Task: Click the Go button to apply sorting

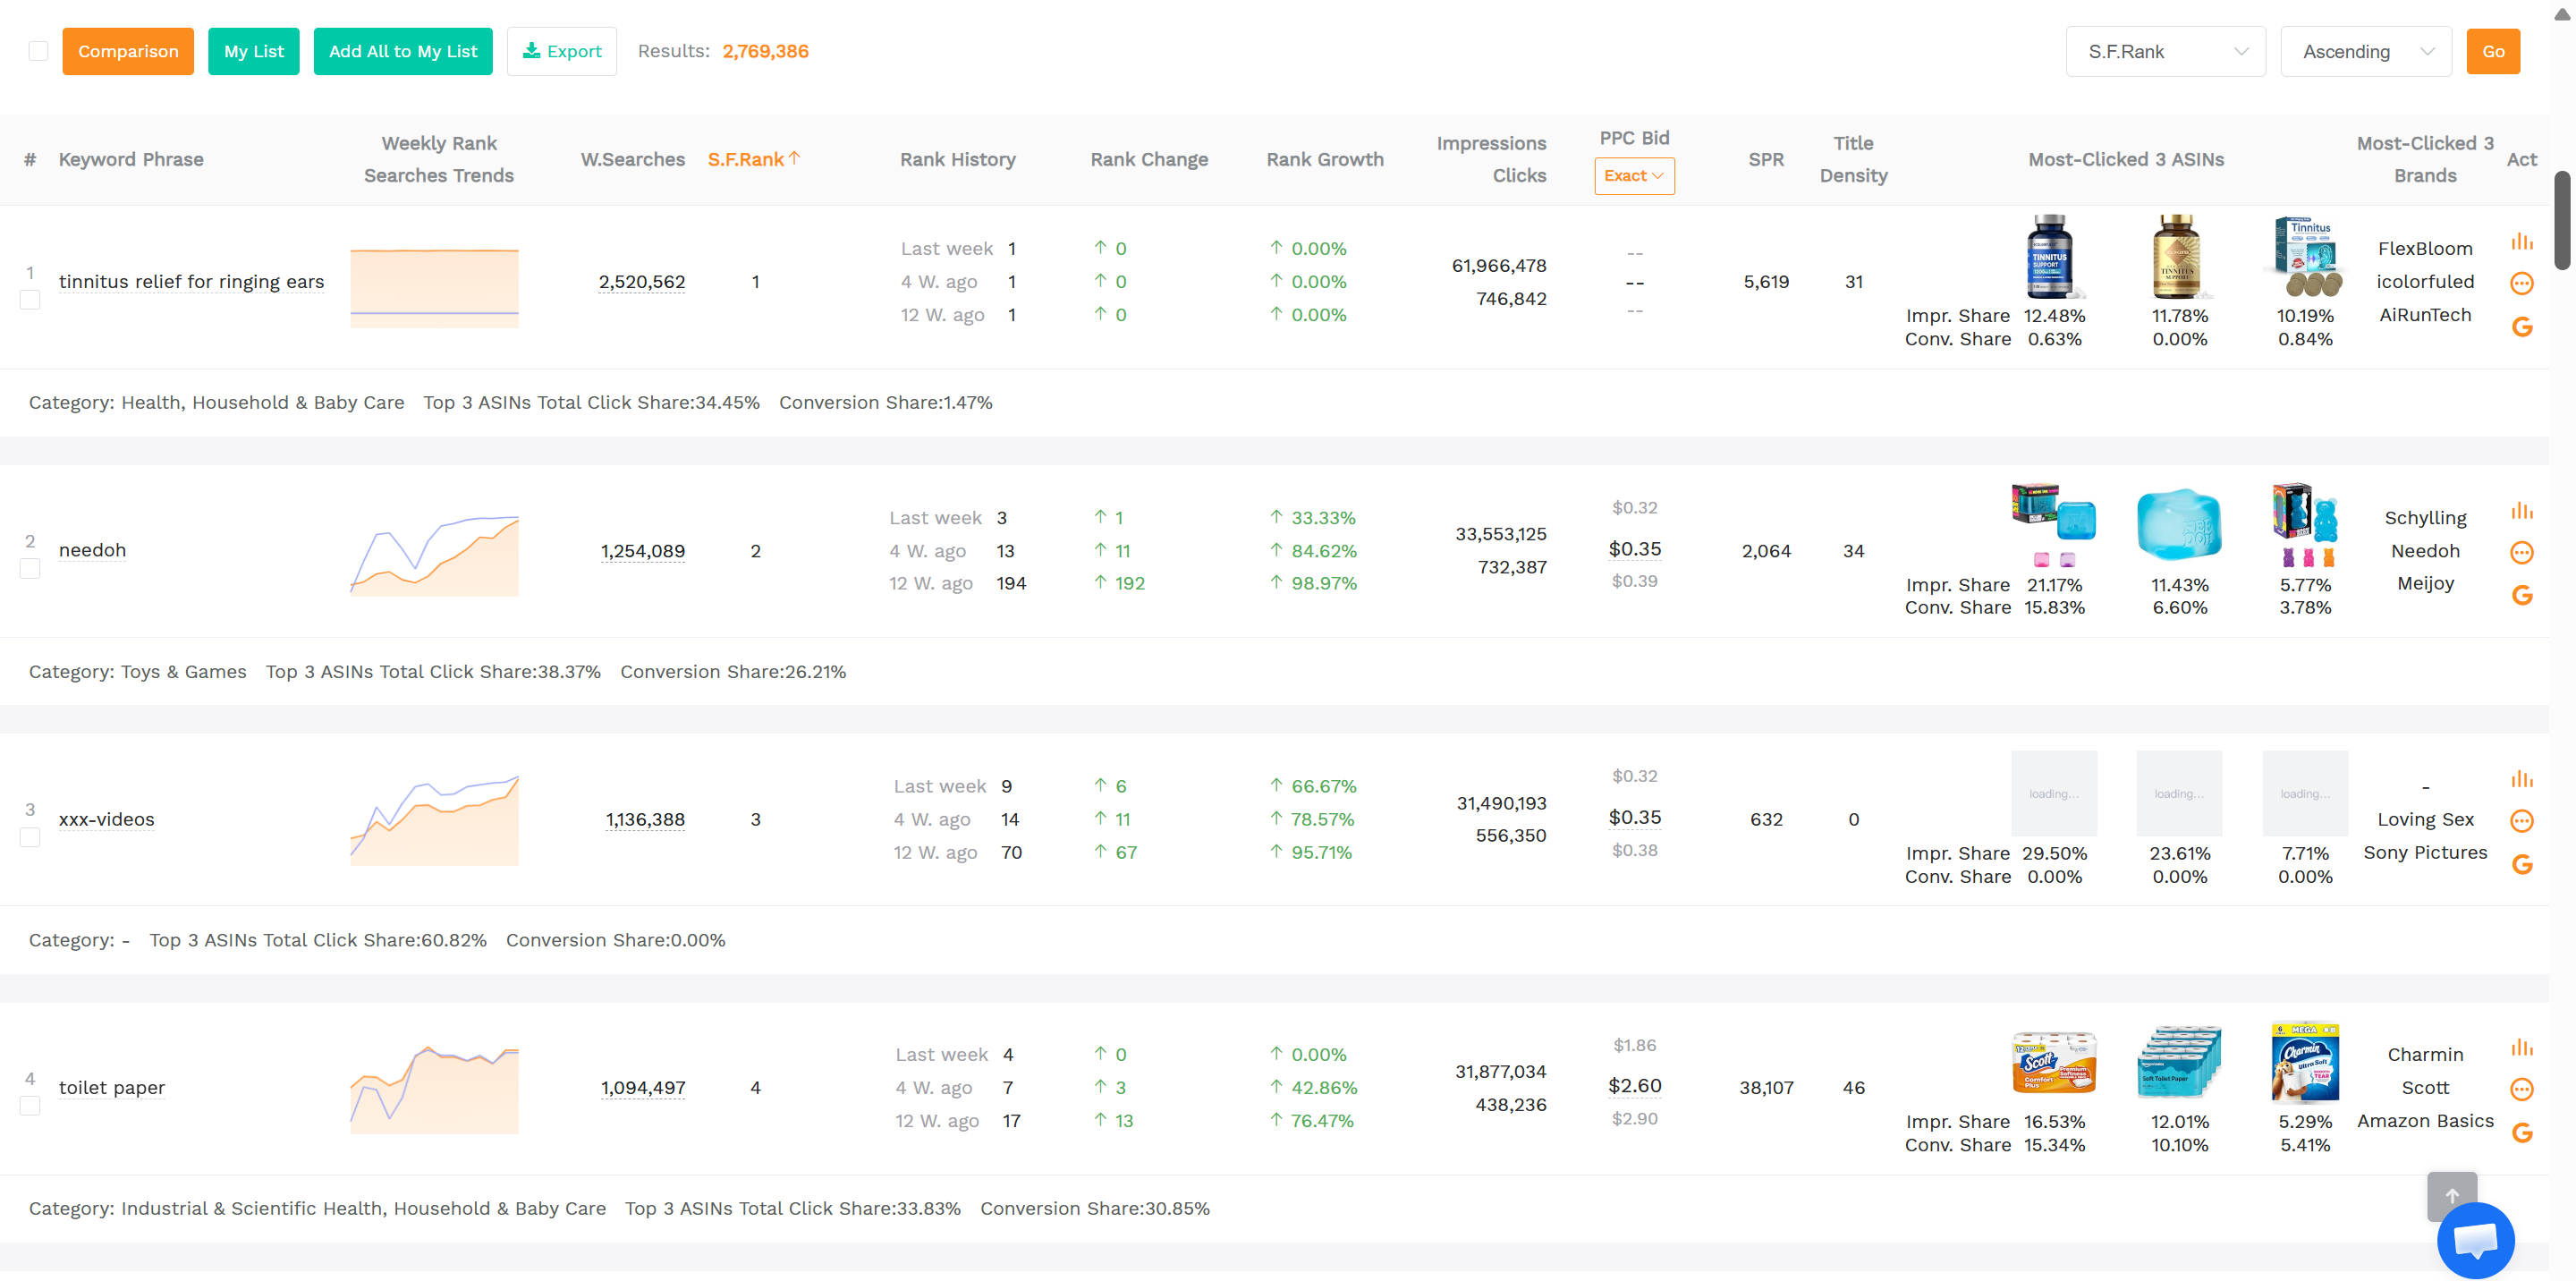Action: 2493,51
